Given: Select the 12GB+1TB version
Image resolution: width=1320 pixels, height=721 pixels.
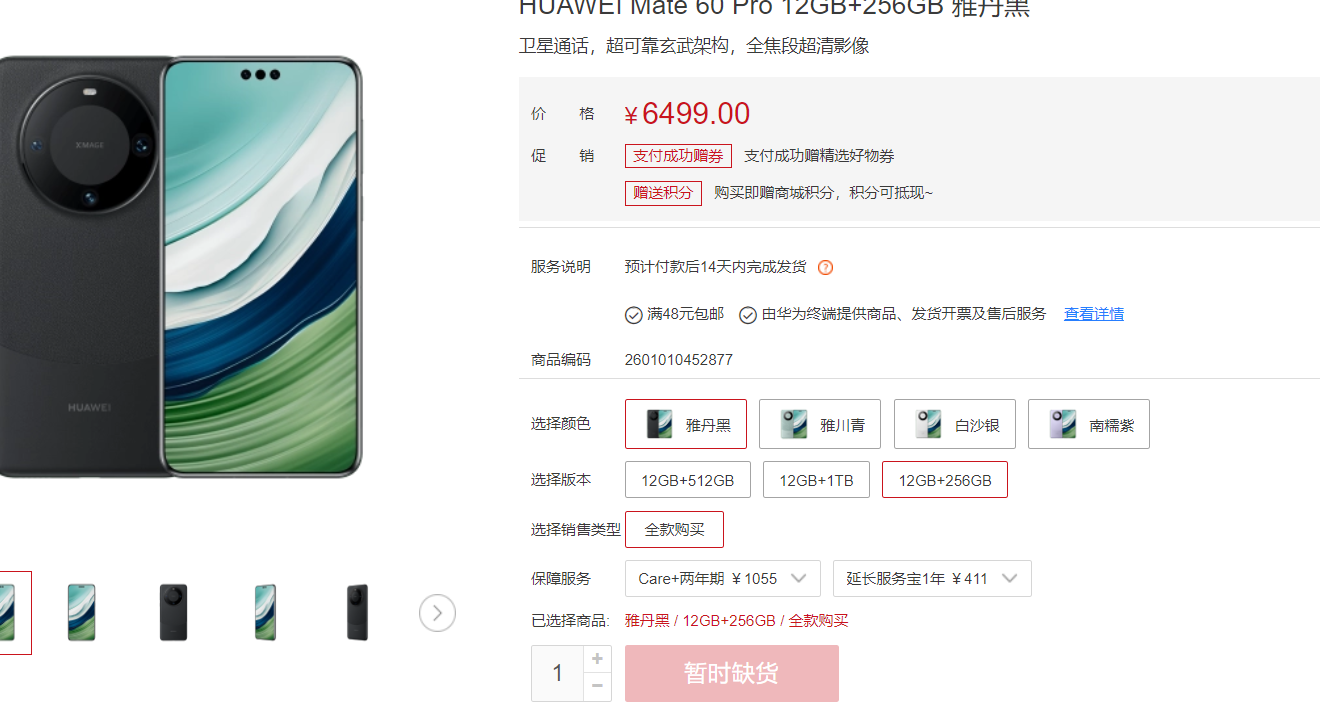Looking at the screenshot, I should [816, 480].
